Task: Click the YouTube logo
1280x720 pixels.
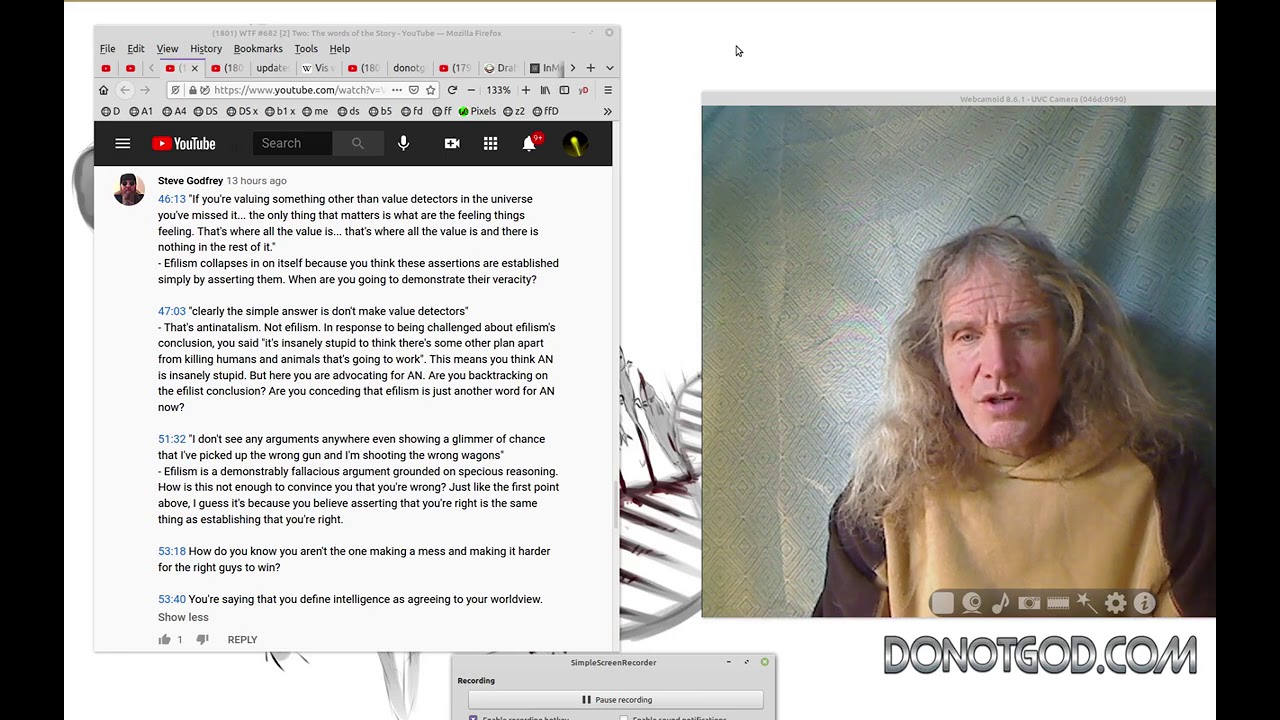Action: pos(184,144)
